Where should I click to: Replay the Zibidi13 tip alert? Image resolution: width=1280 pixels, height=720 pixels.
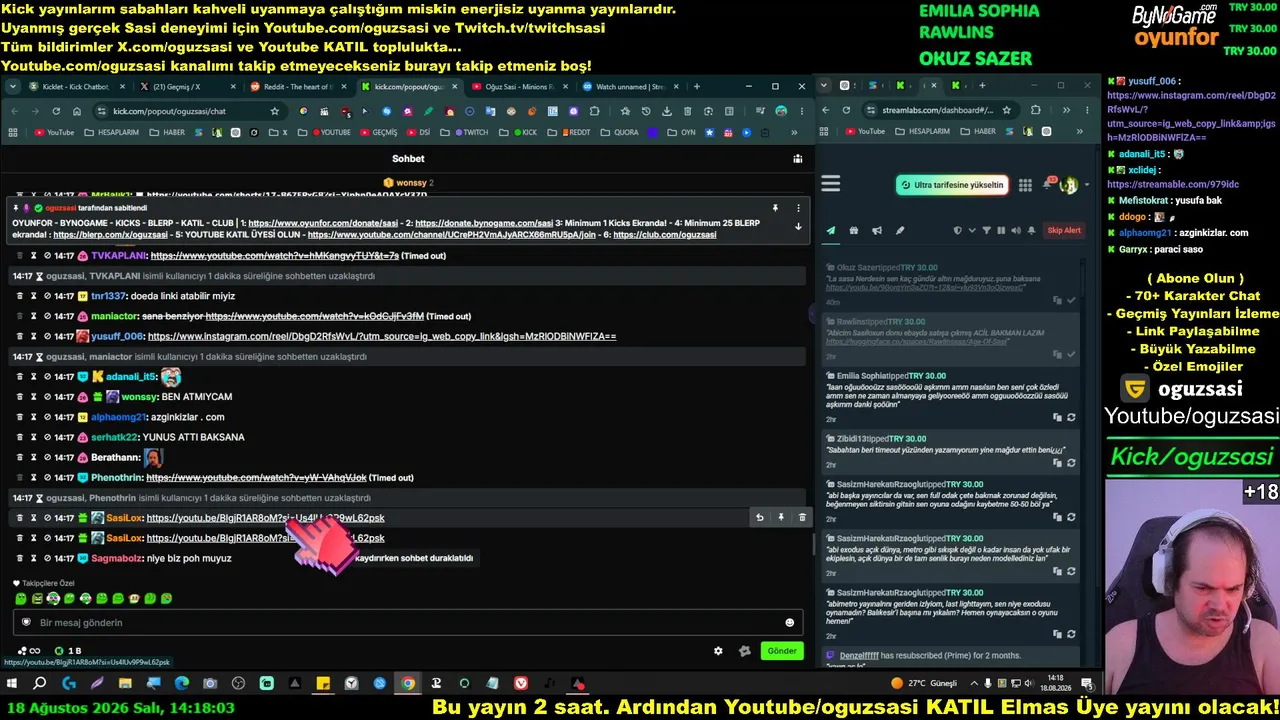tap(1071, 463)
